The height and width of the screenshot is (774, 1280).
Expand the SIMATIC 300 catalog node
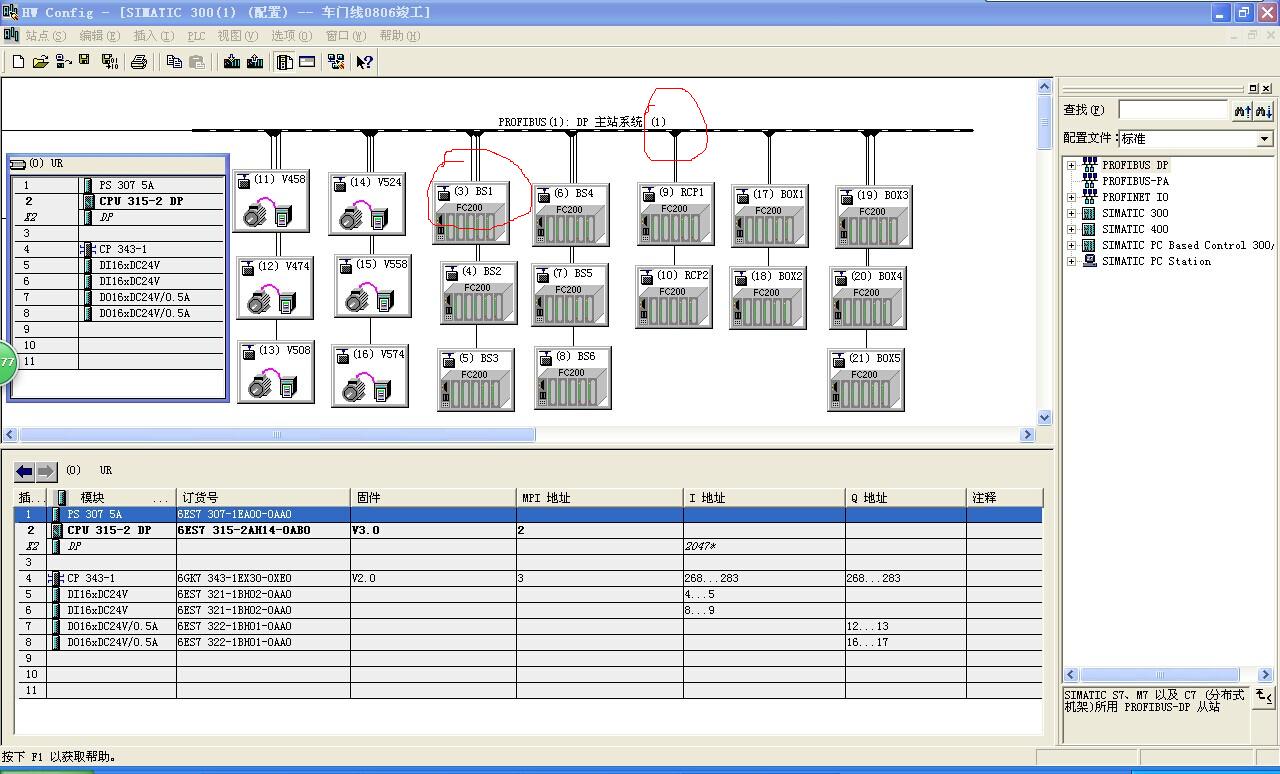pos(1072,213)
